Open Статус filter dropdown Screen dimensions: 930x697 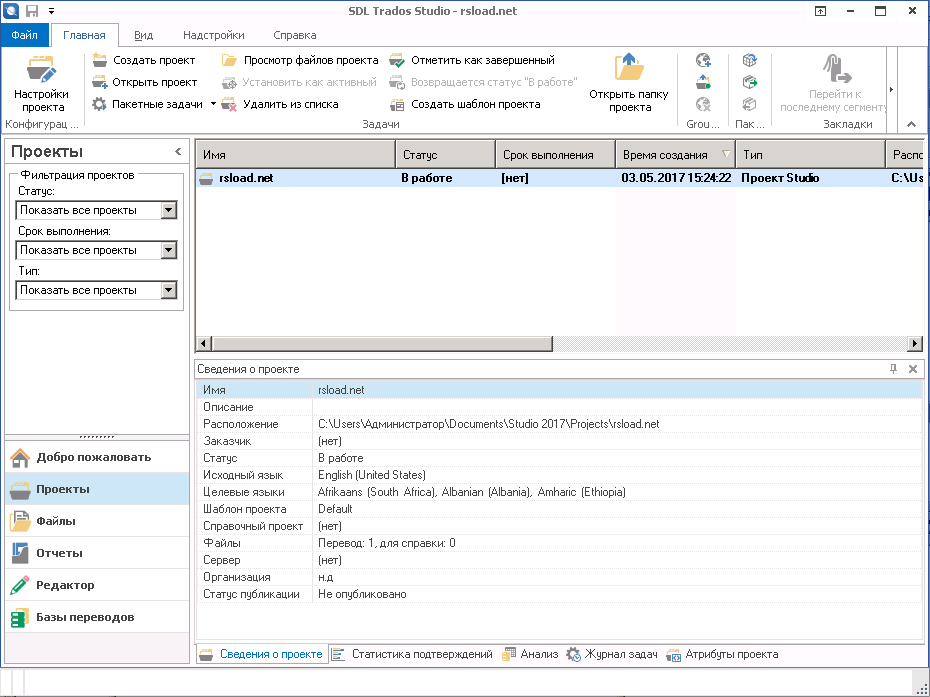pyautogui.click(x=169, y=210)
